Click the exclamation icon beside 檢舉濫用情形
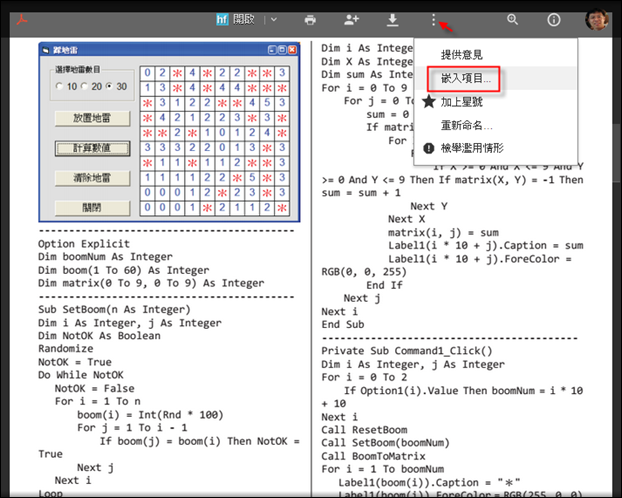The height and width of the screenshot is (498, 622). [429, 148]
